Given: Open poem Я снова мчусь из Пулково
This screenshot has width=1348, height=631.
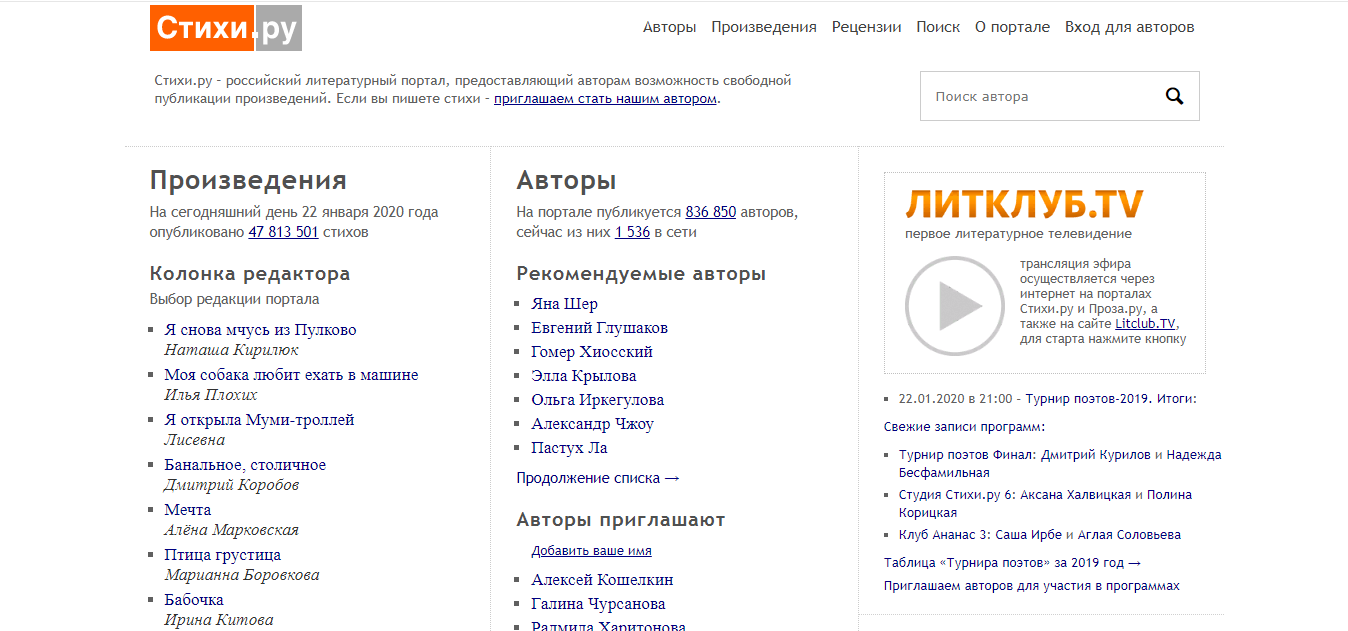Looking at the screenshot, I should point(260,330).
